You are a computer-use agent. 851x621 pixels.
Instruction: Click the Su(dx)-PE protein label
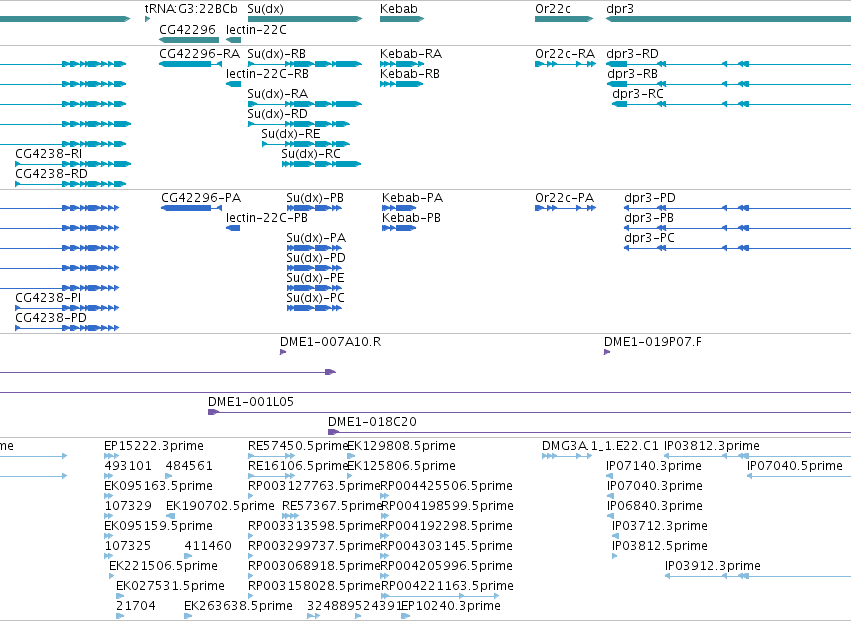tap(315, 278)
